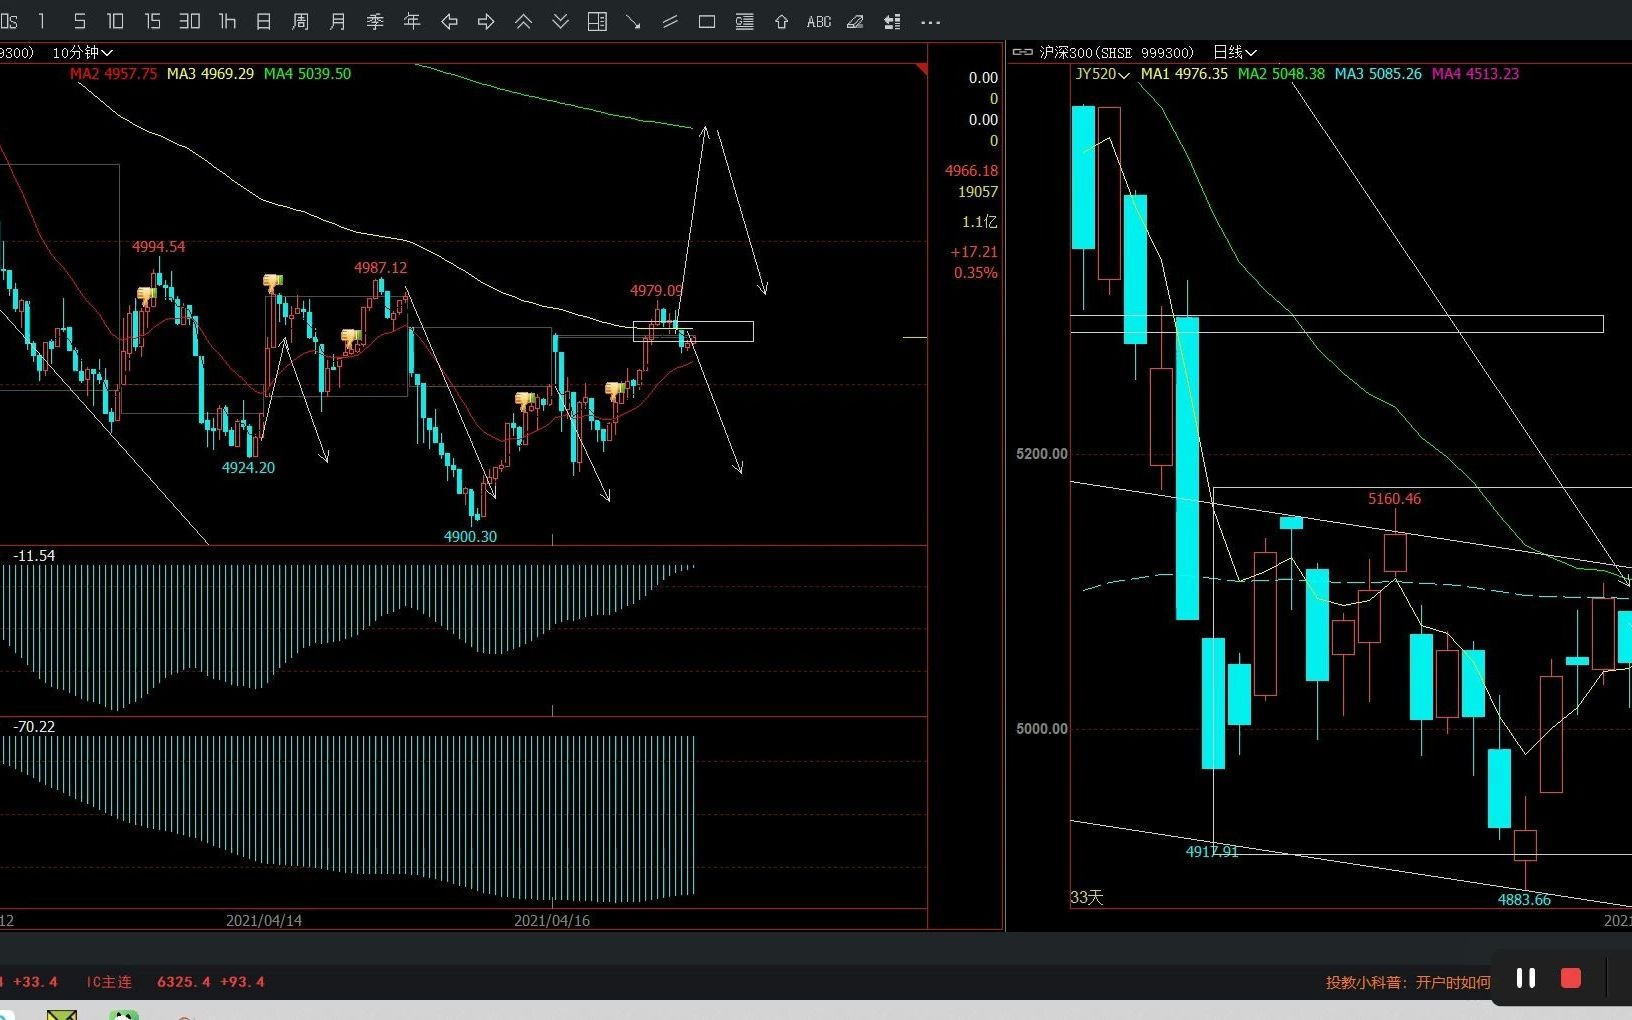
Task: Select the diagonal arrow drawing tool
Action: point(633,21)
